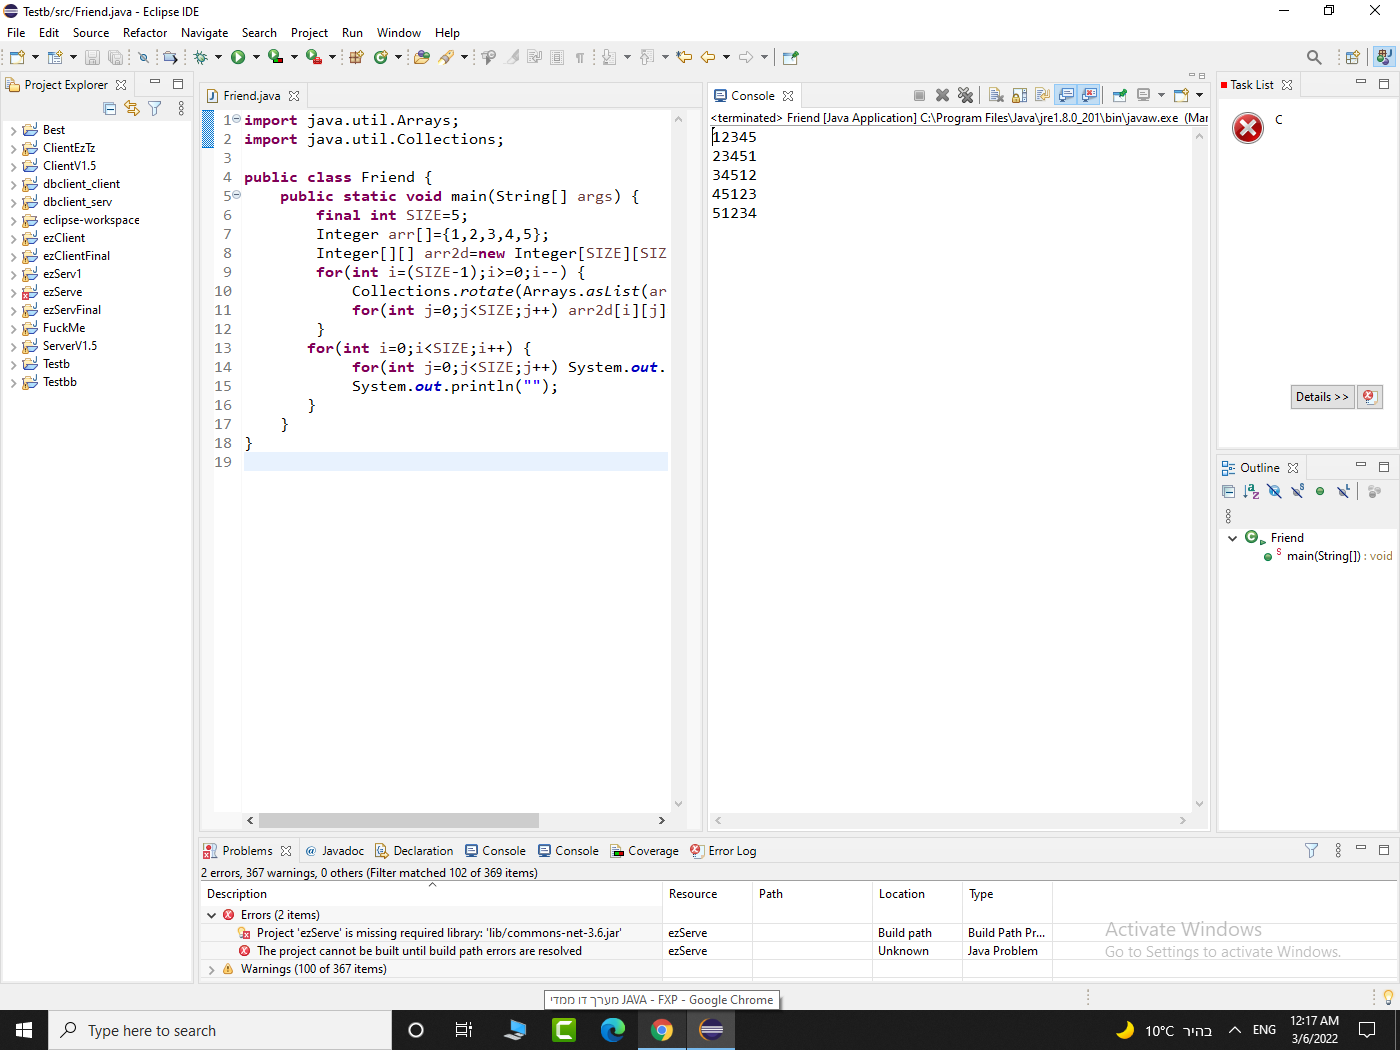
Task: Switch to the Error Log tab
Action: 731,851
